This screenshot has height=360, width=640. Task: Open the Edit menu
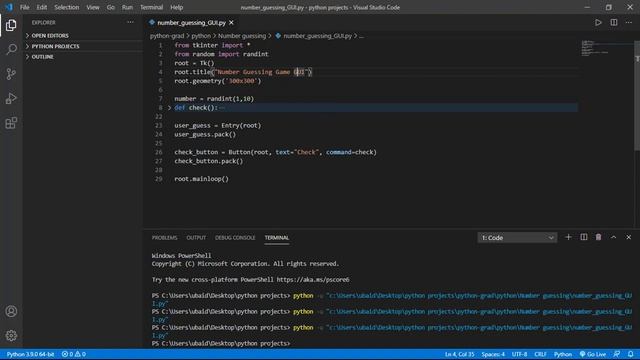coord(42,7)
